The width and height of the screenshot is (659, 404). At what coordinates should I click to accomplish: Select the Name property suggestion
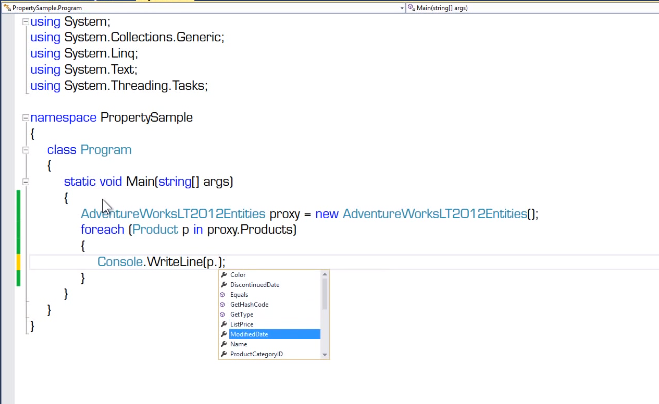coord(239,344)
